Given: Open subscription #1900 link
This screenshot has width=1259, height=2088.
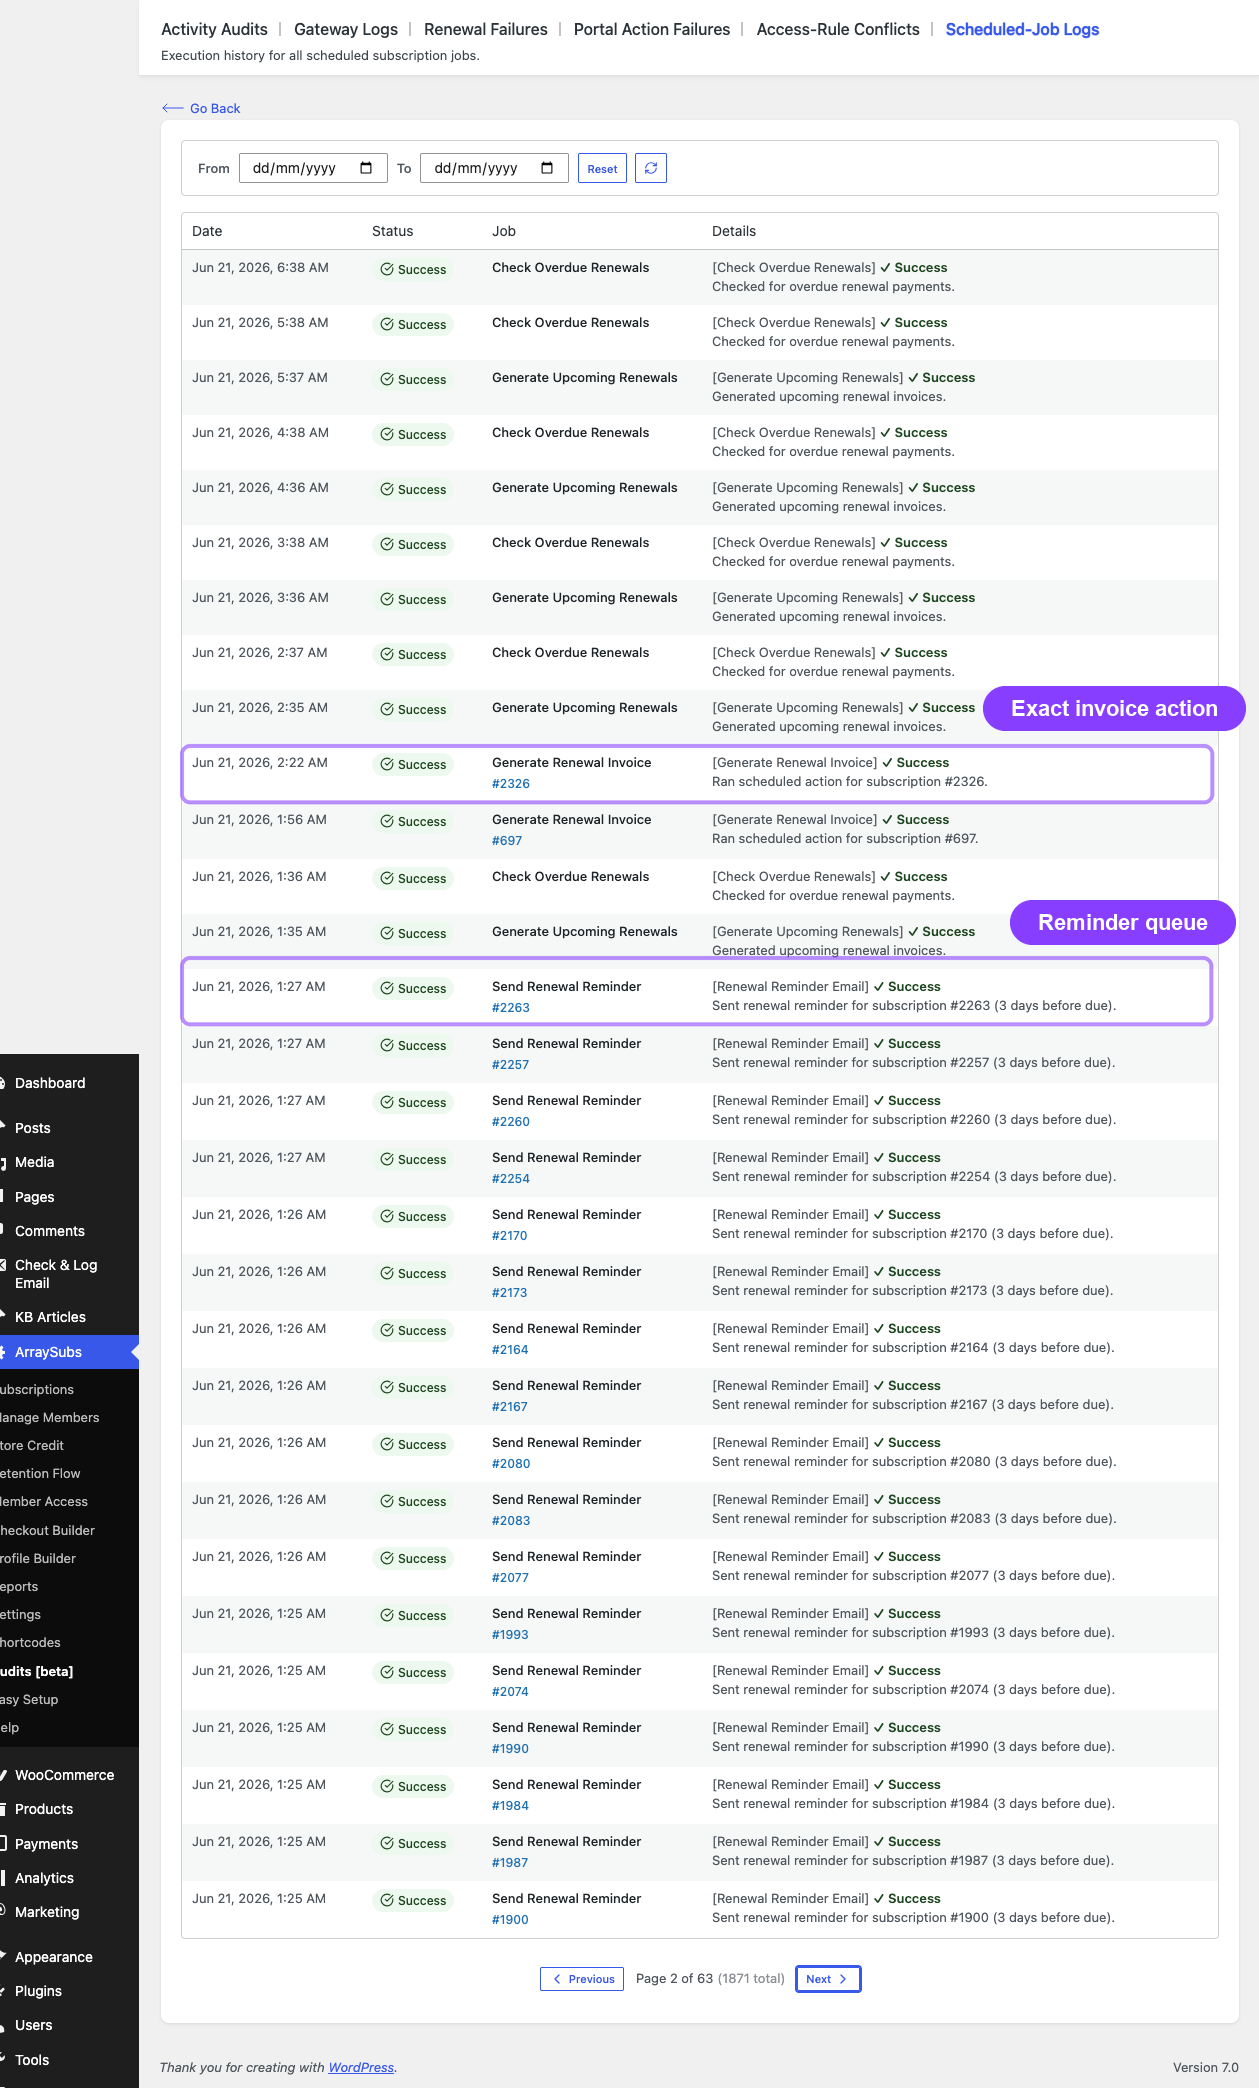Looking at the screenshot, I should [x=510, y=1920].
